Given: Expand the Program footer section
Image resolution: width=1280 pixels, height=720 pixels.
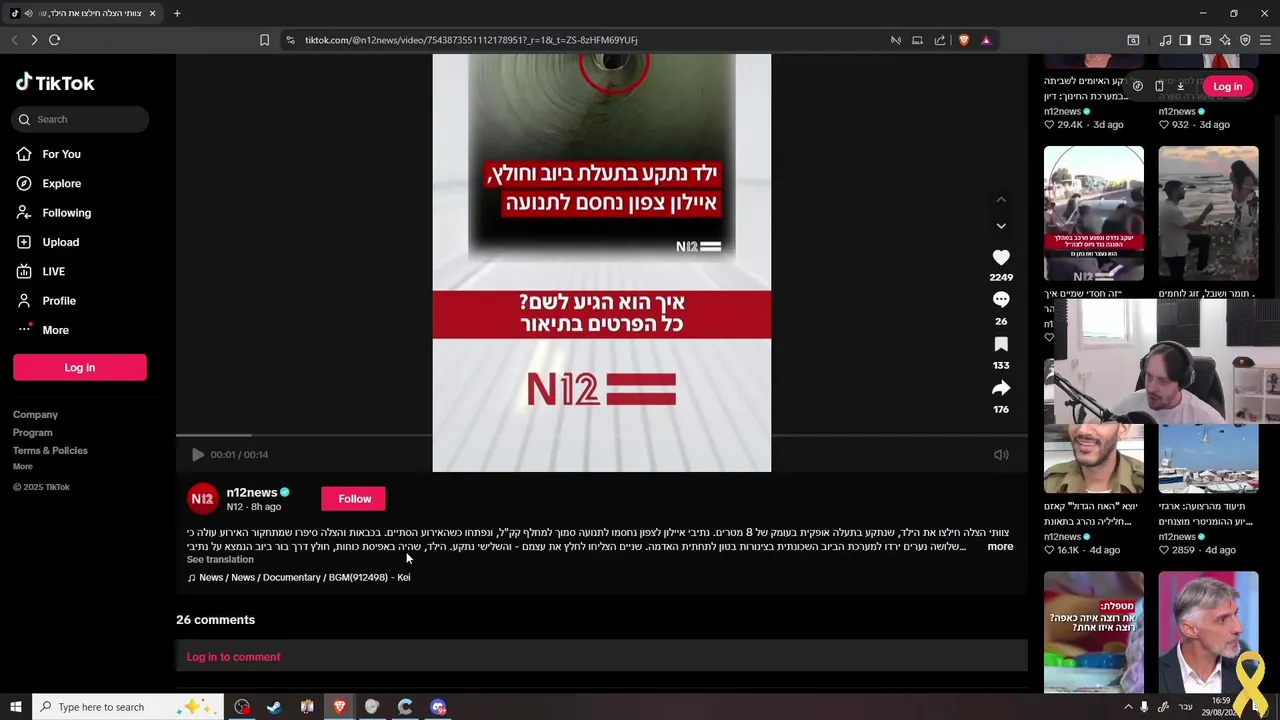Looking at the screenshot, I should point(32,432).
